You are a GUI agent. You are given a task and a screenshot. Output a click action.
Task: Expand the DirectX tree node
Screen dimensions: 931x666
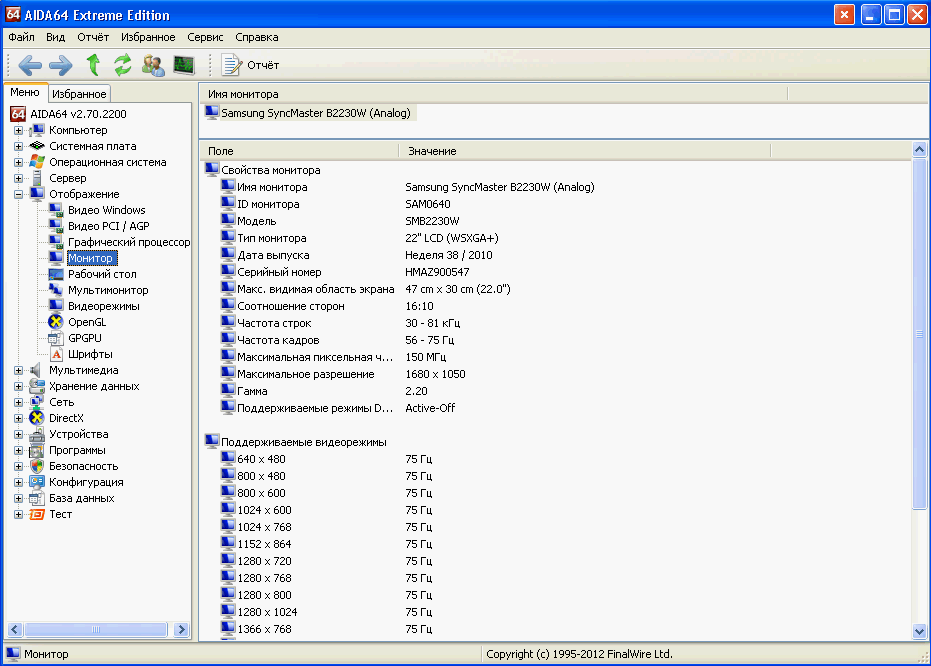click(18, 418)
